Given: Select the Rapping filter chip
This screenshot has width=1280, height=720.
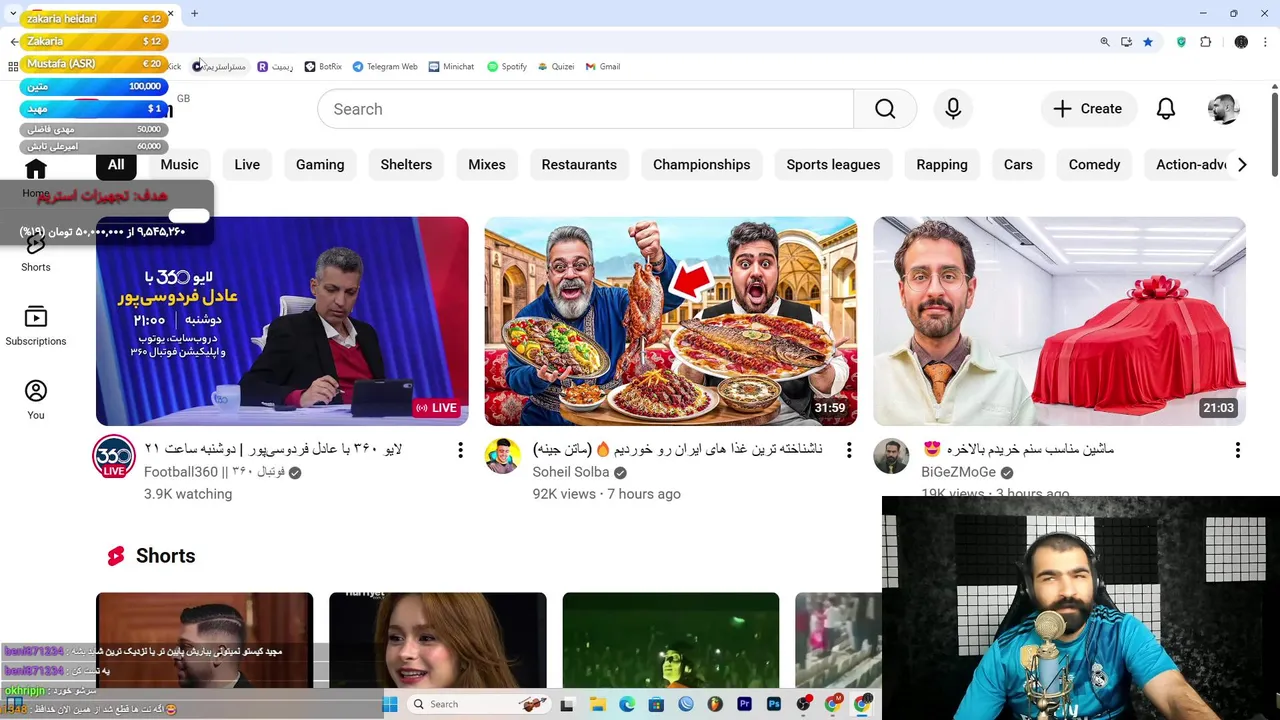Looking at the screenshot, I should 942,165.
